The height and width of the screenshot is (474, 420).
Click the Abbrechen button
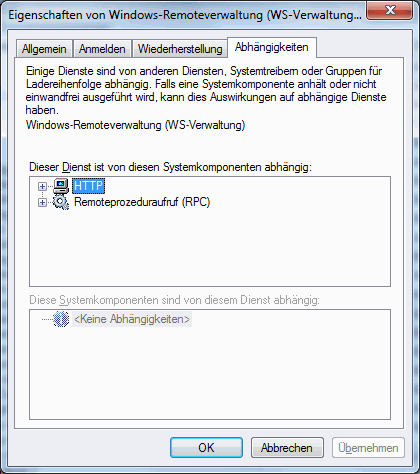tap(287, 448)
